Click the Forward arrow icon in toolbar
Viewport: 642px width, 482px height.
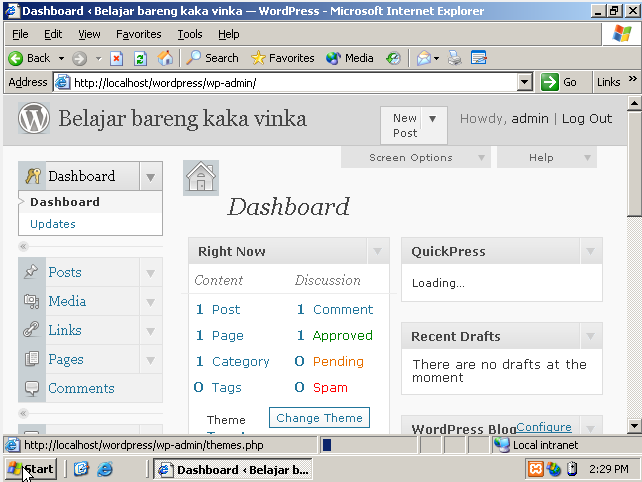79,59
